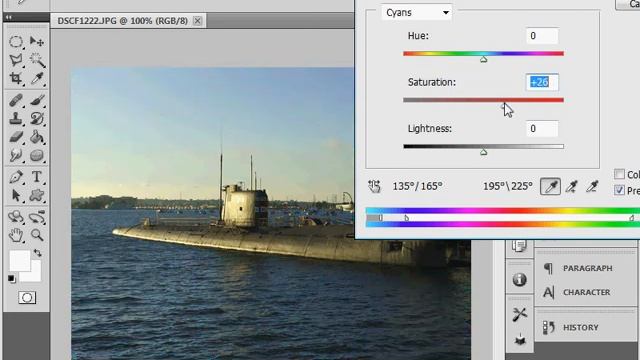
Task: Reset default foreground and background colors
Action: coord(11,279)
